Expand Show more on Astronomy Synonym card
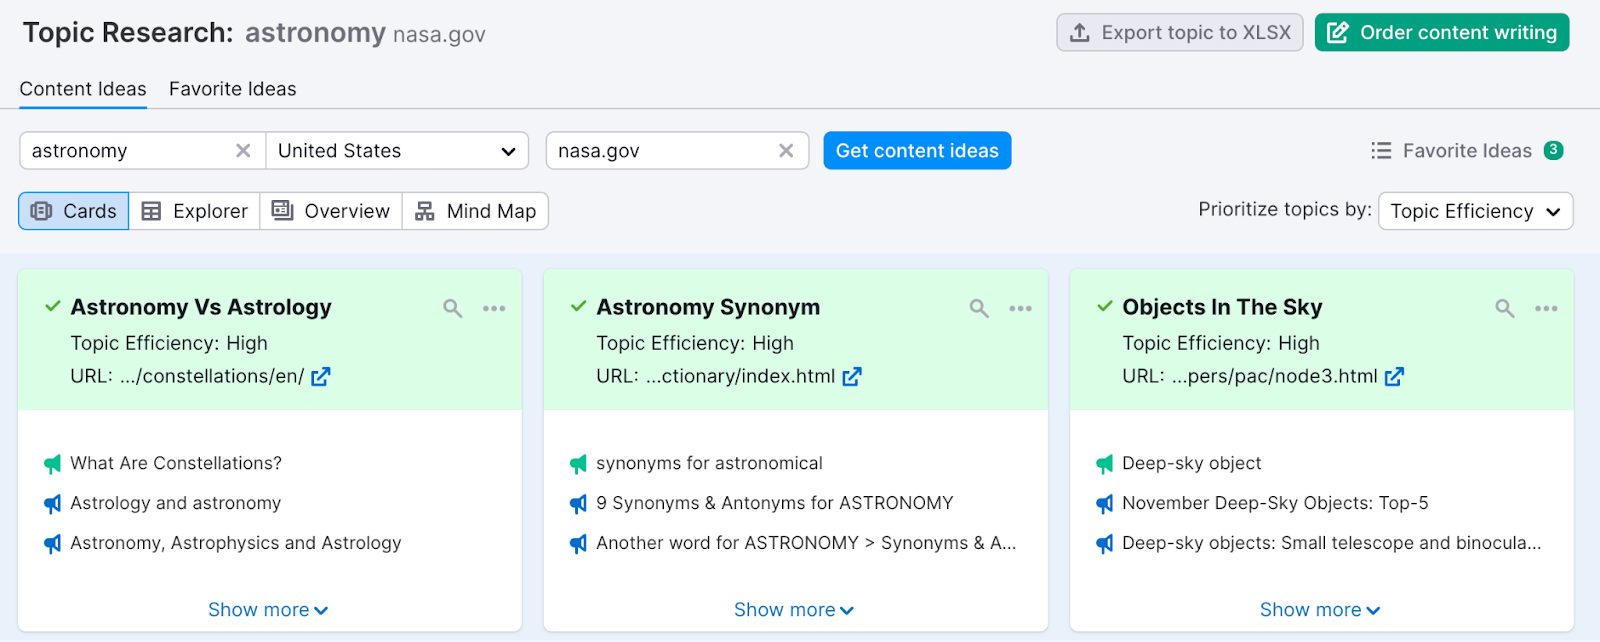Screen dimensions: 1600x642 [794, 610]
